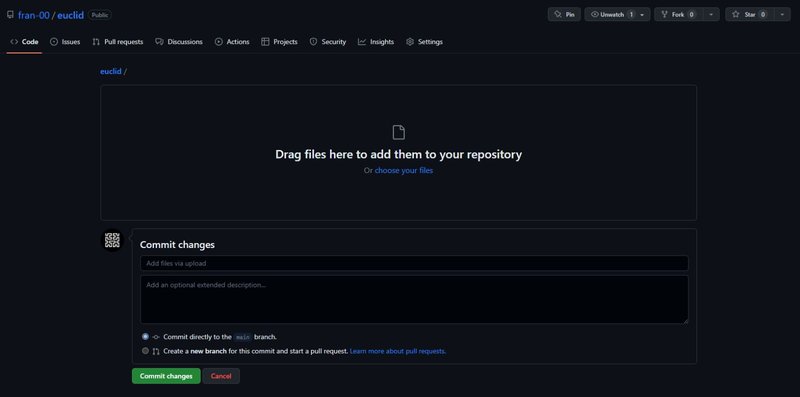This screenshot has width=800, height=397.
Task: Click the file icon in the drop area
Action: point(398,132)
